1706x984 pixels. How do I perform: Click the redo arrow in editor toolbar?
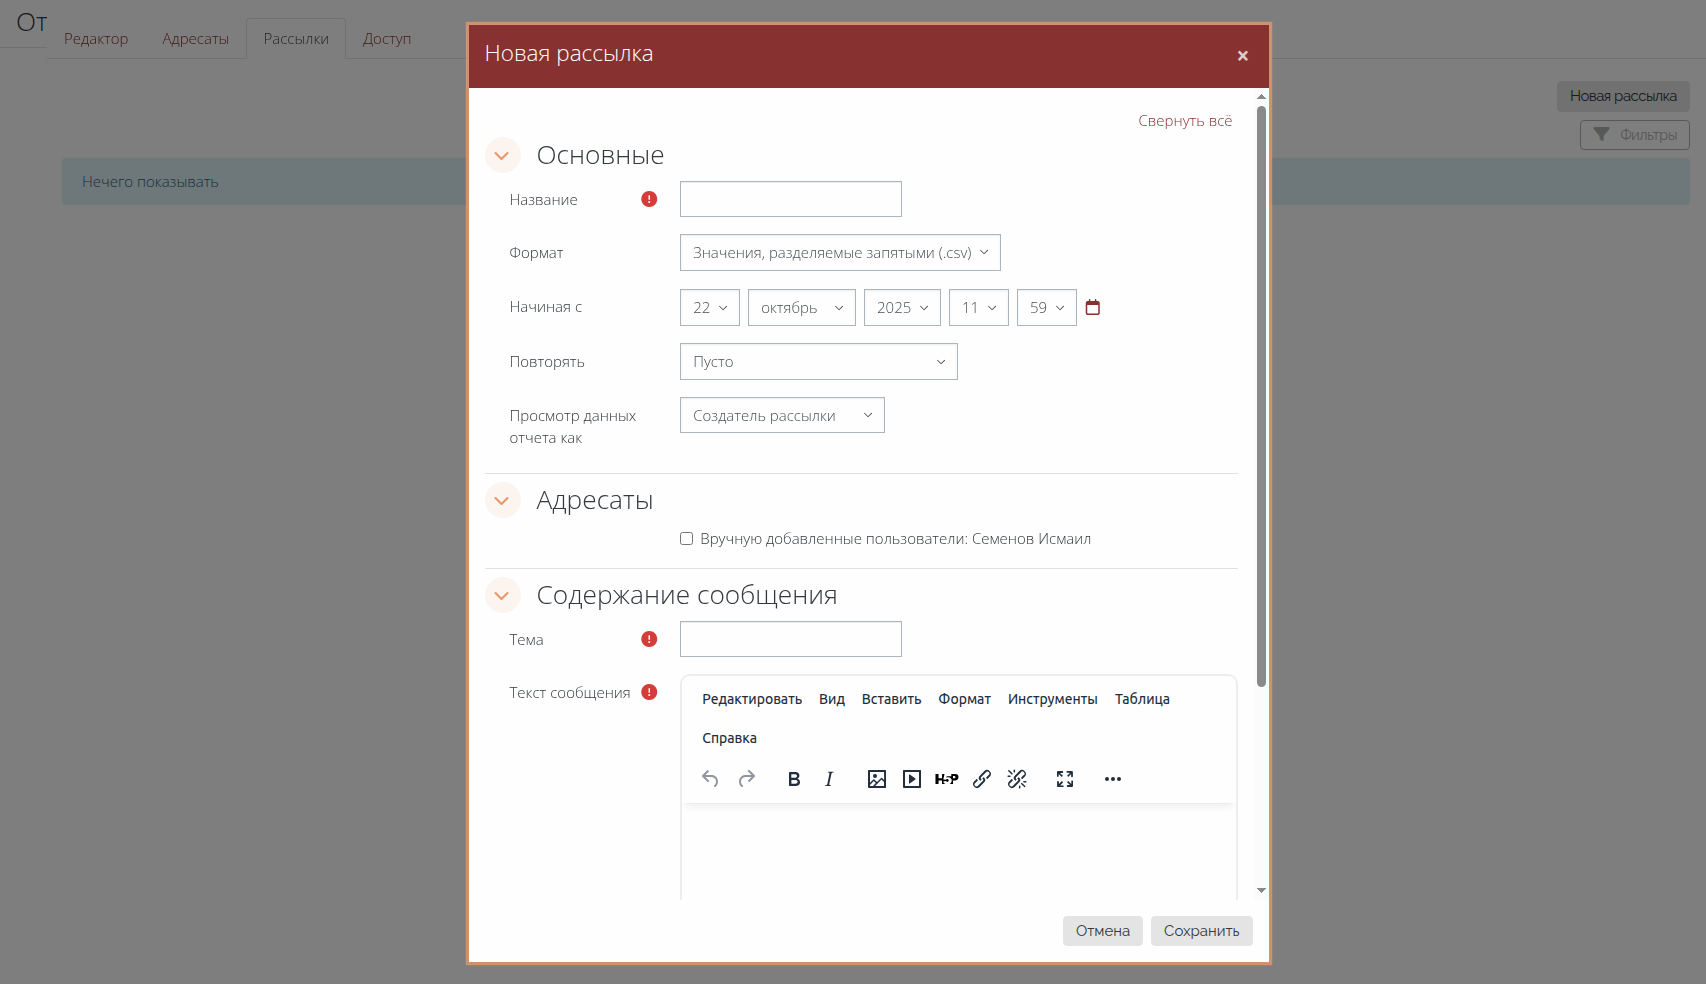point(746,779)
